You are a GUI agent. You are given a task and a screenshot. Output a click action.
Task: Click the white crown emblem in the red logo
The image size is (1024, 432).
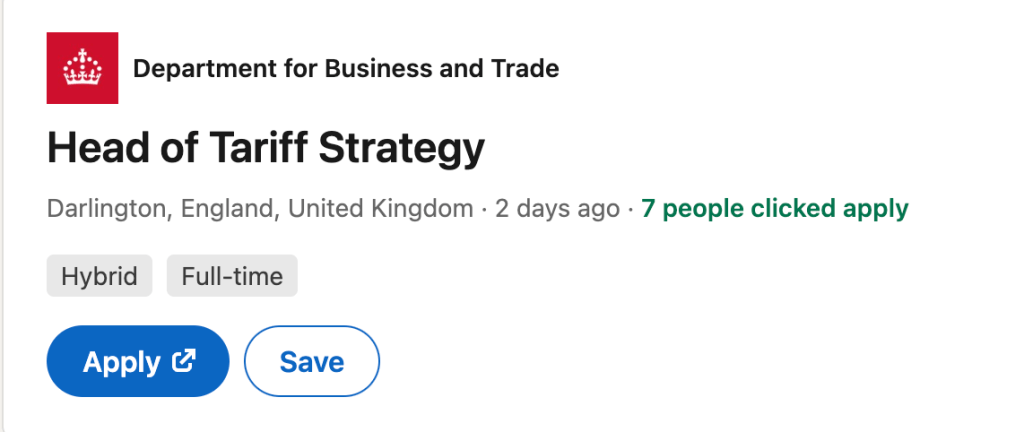[82, 69]
